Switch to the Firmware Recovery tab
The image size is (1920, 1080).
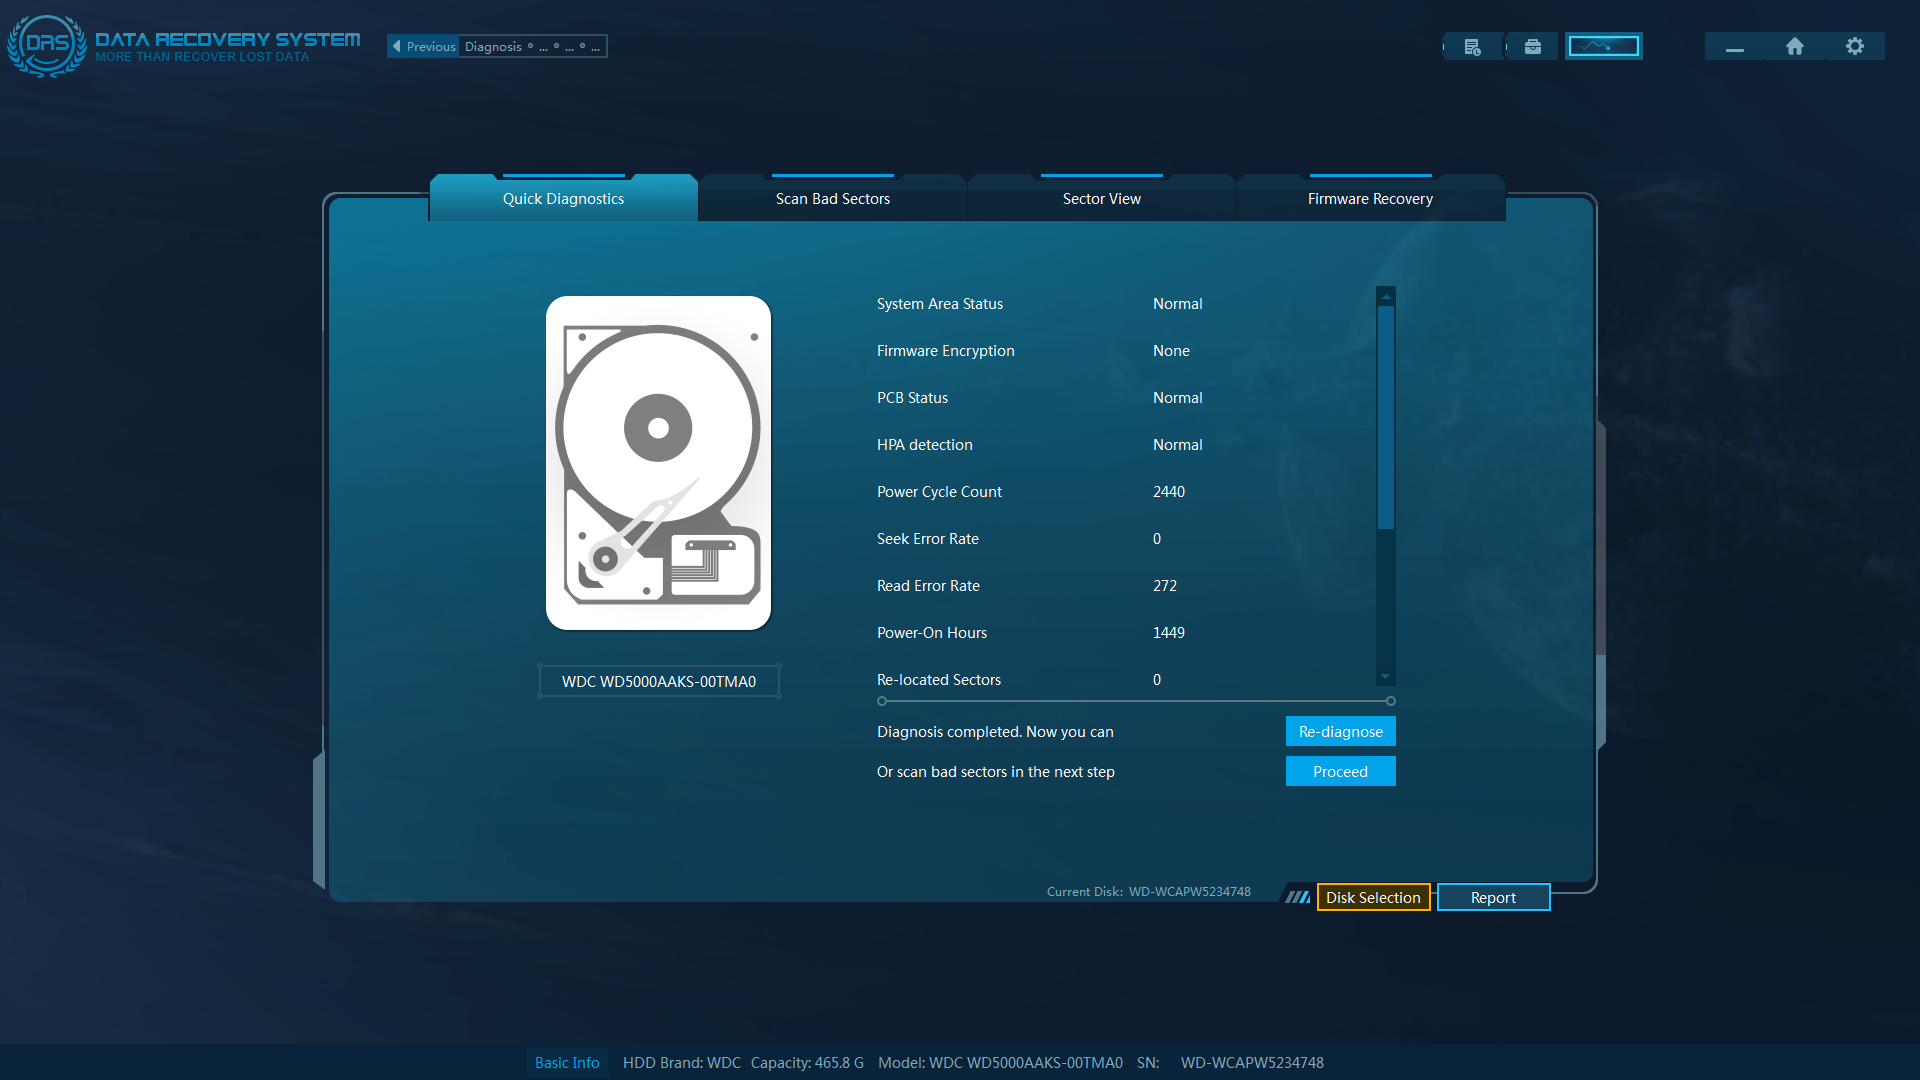(x=1369, y=198)
